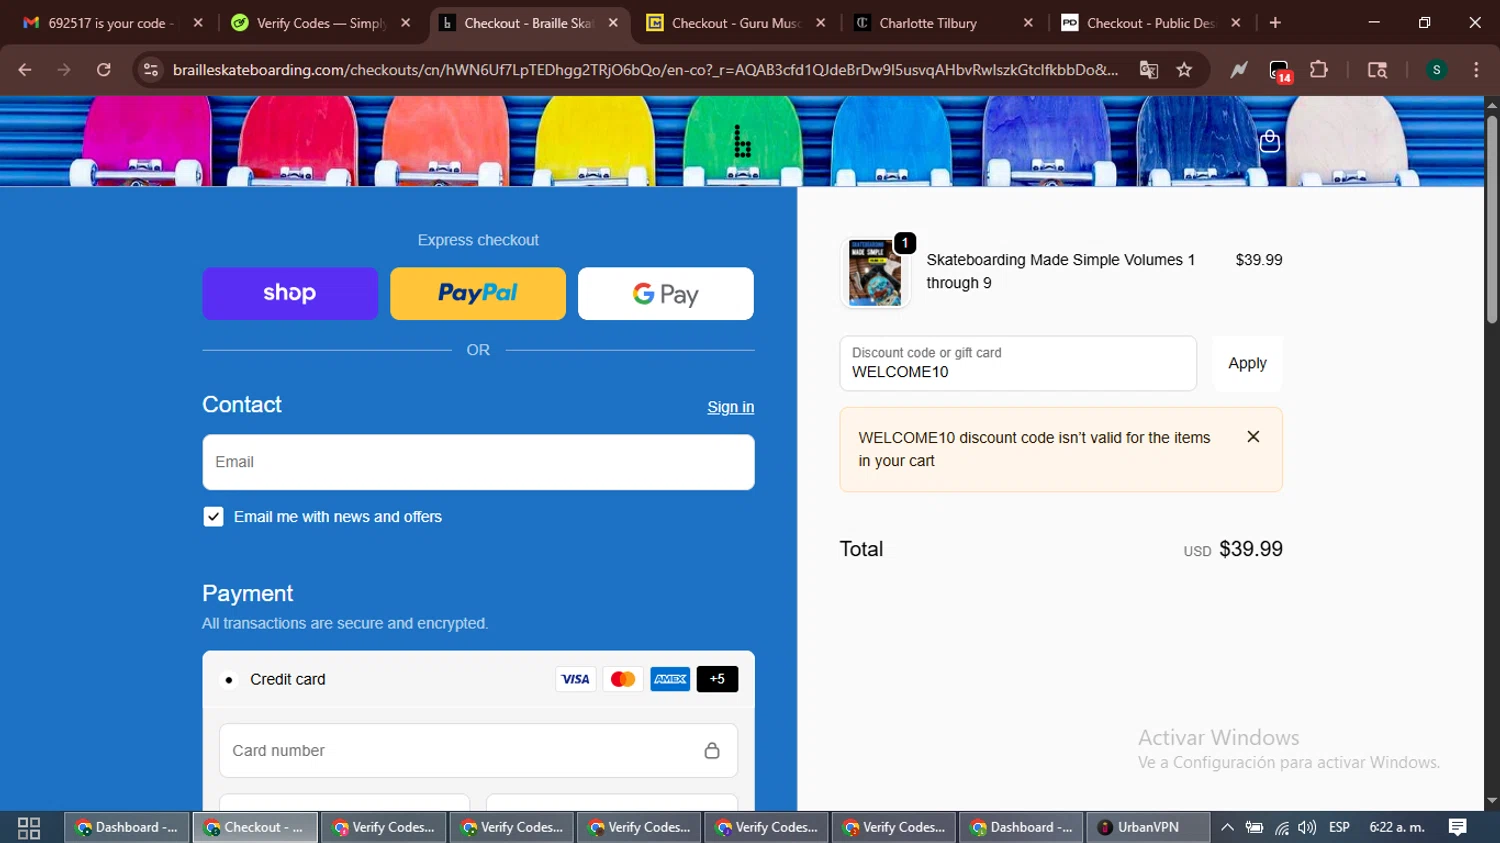Screen dimensions: 1500x843
Task: Open site information icon in address bar
Action: point(151,70)
